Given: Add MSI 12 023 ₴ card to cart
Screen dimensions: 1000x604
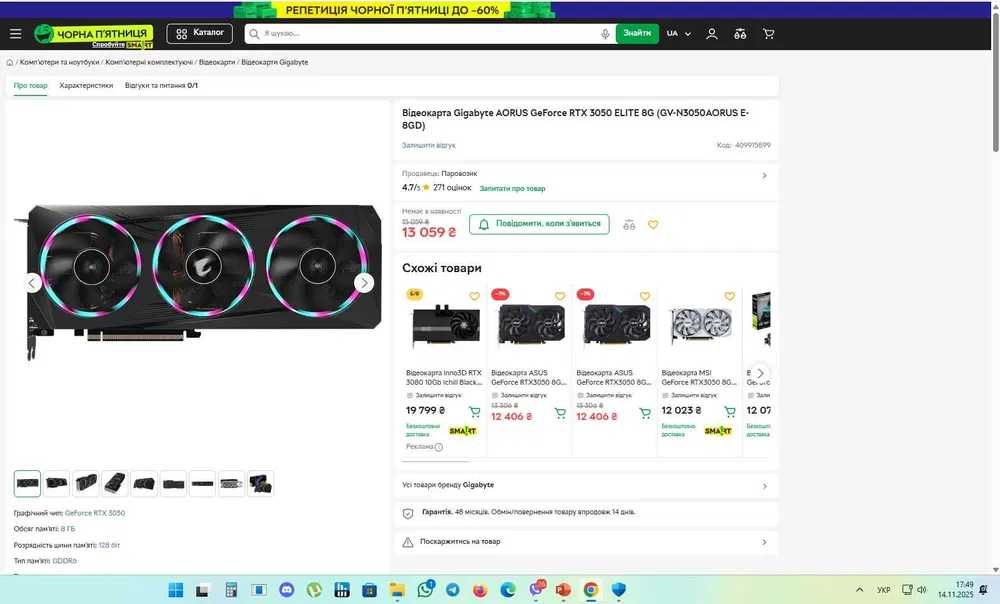Looking at the screenshot, I should (x=730, y=412).
